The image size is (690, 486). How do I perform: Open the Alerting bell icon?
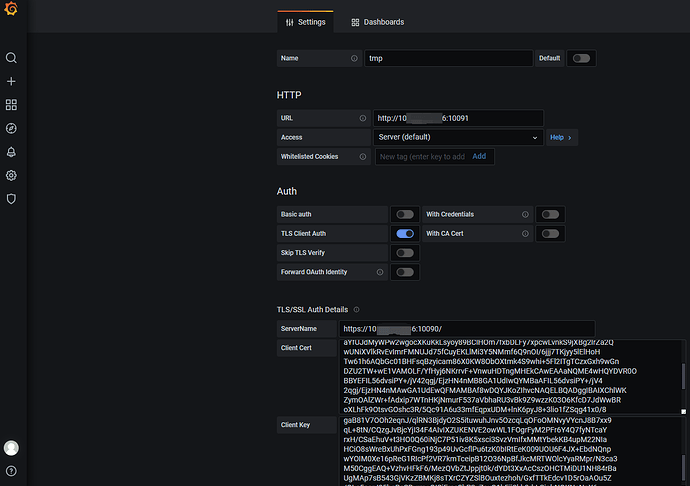[x=12, y=152]
